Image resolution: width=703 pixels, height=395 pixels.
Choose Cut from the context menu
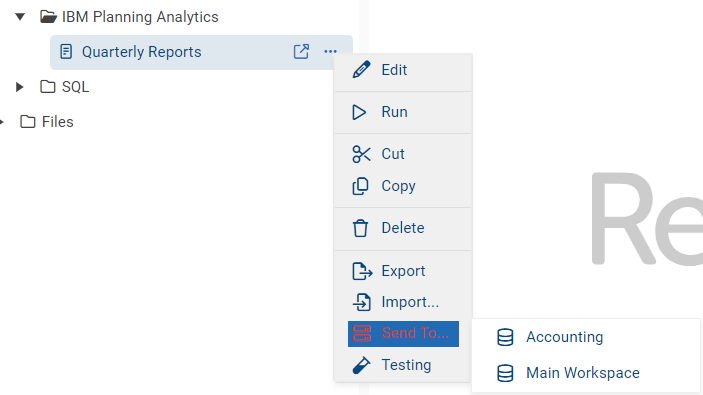pos(403,154)
